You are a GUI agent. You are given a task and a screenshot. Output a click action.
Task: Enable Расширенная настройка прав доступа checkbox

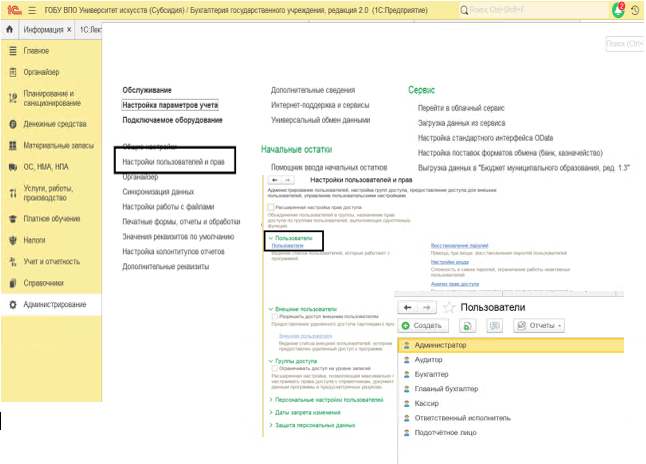point(271,207)
